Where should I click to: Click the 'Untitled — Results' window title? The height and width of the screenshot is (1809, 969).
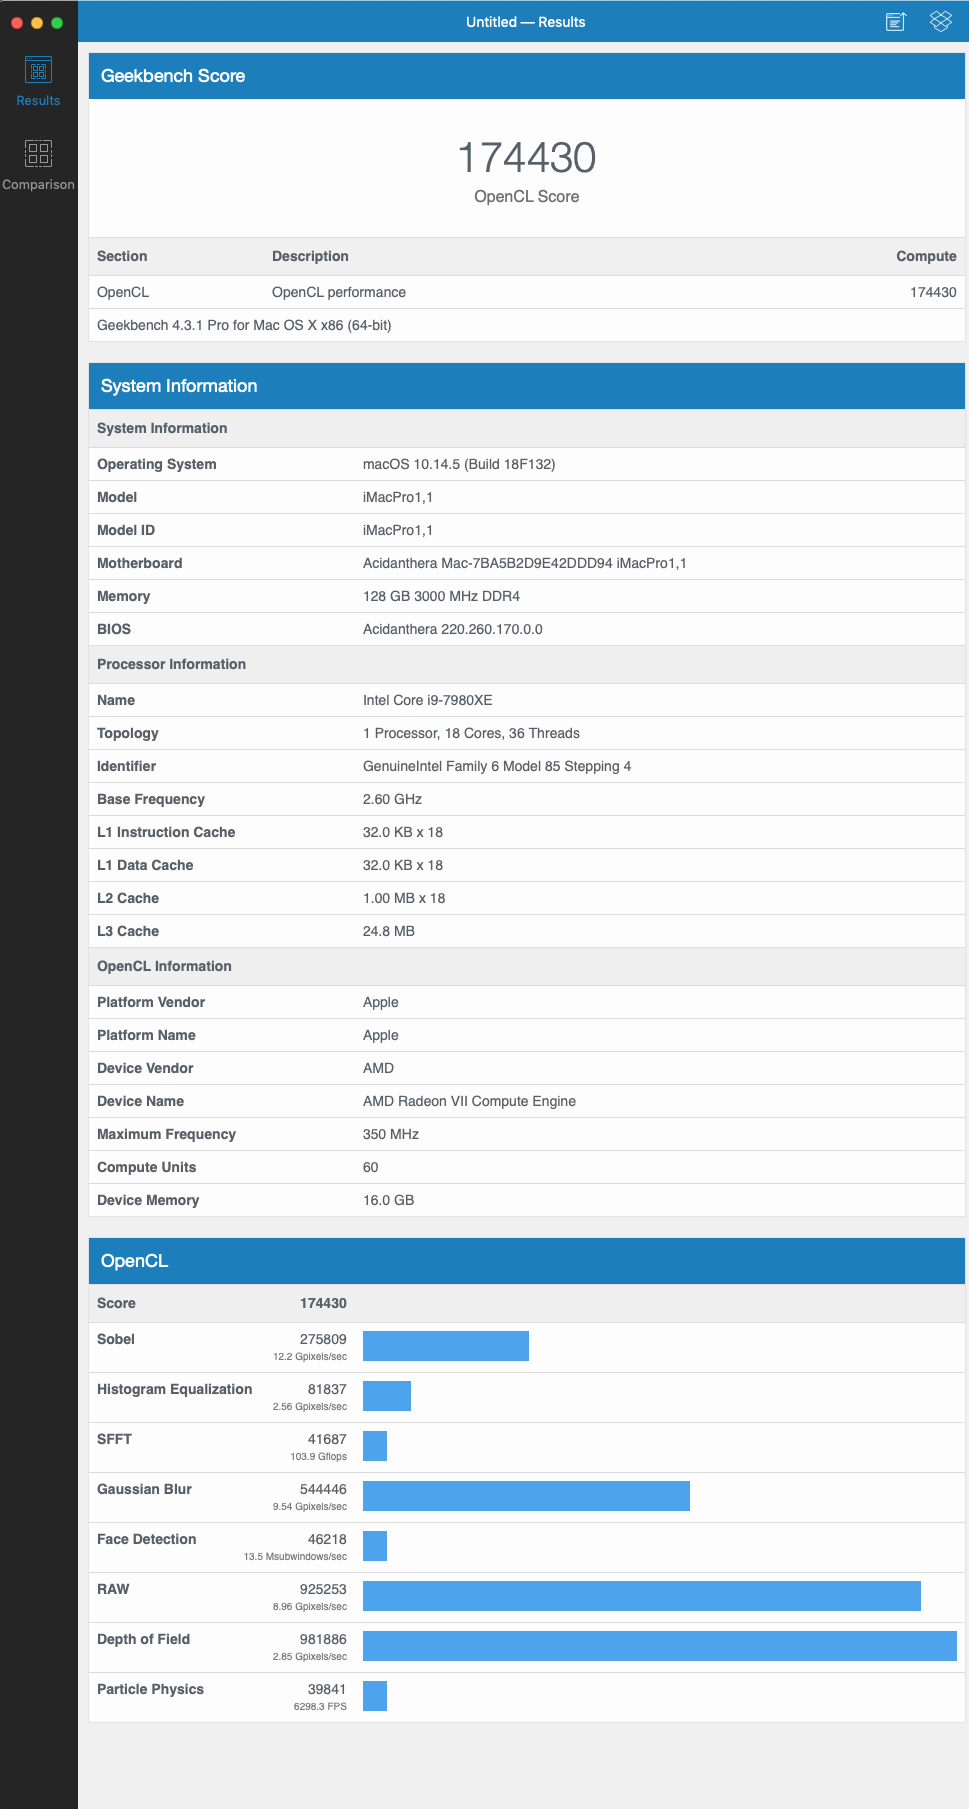pos(525,22)
